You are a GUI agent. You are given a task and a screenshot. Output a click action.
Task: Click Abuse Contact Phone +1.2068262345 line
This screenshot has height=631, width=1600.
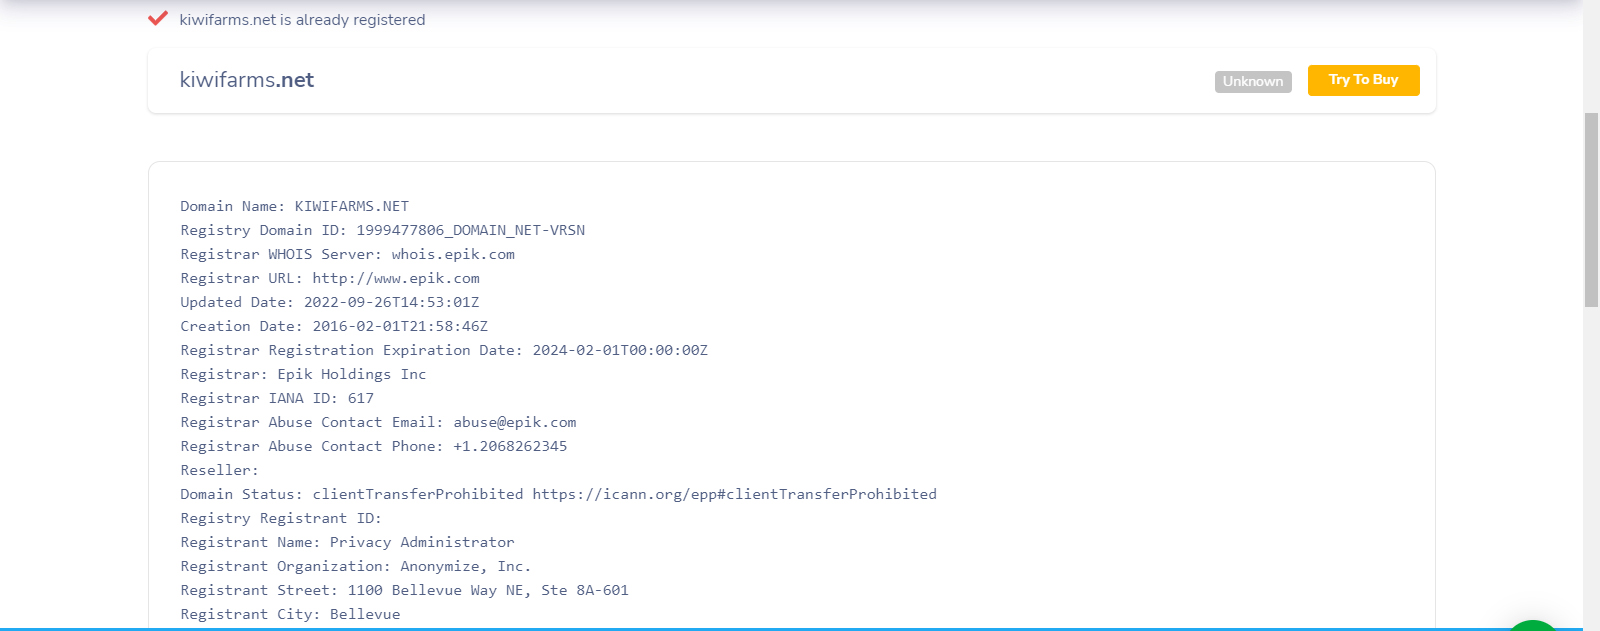(374, 446)
